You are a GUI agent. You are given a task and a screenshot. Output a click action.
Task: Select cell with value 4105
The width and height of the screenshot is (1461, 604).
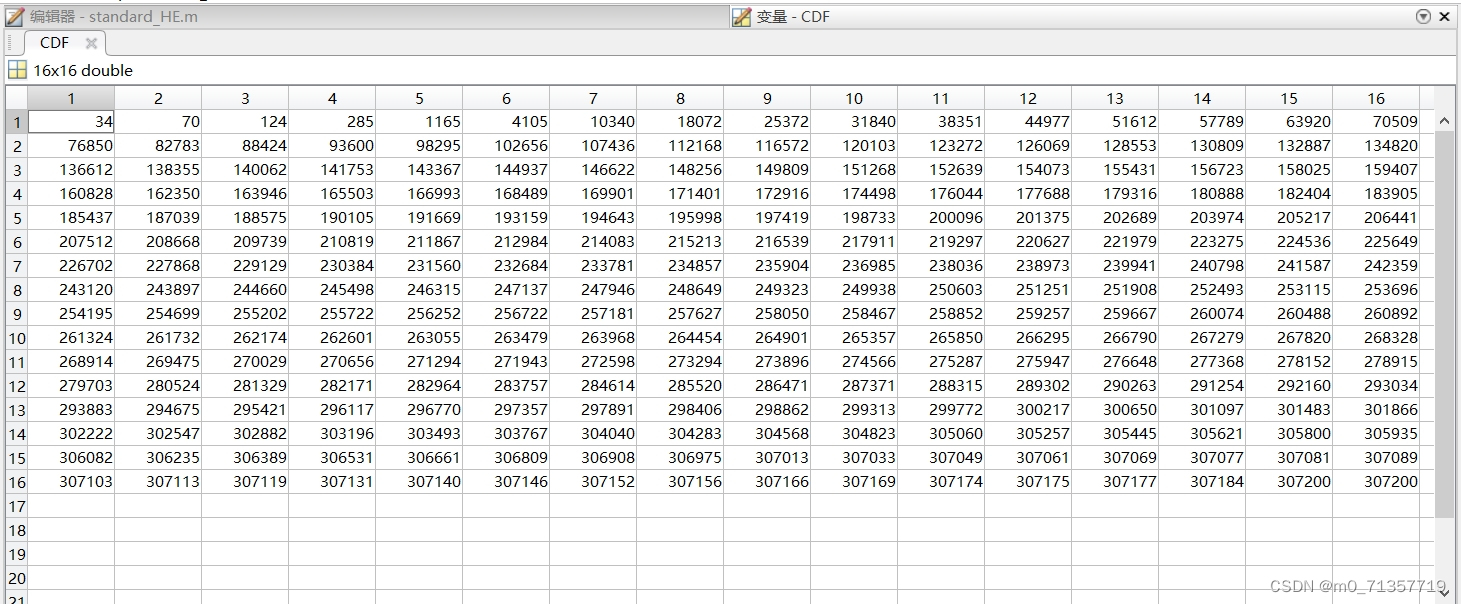506,121
